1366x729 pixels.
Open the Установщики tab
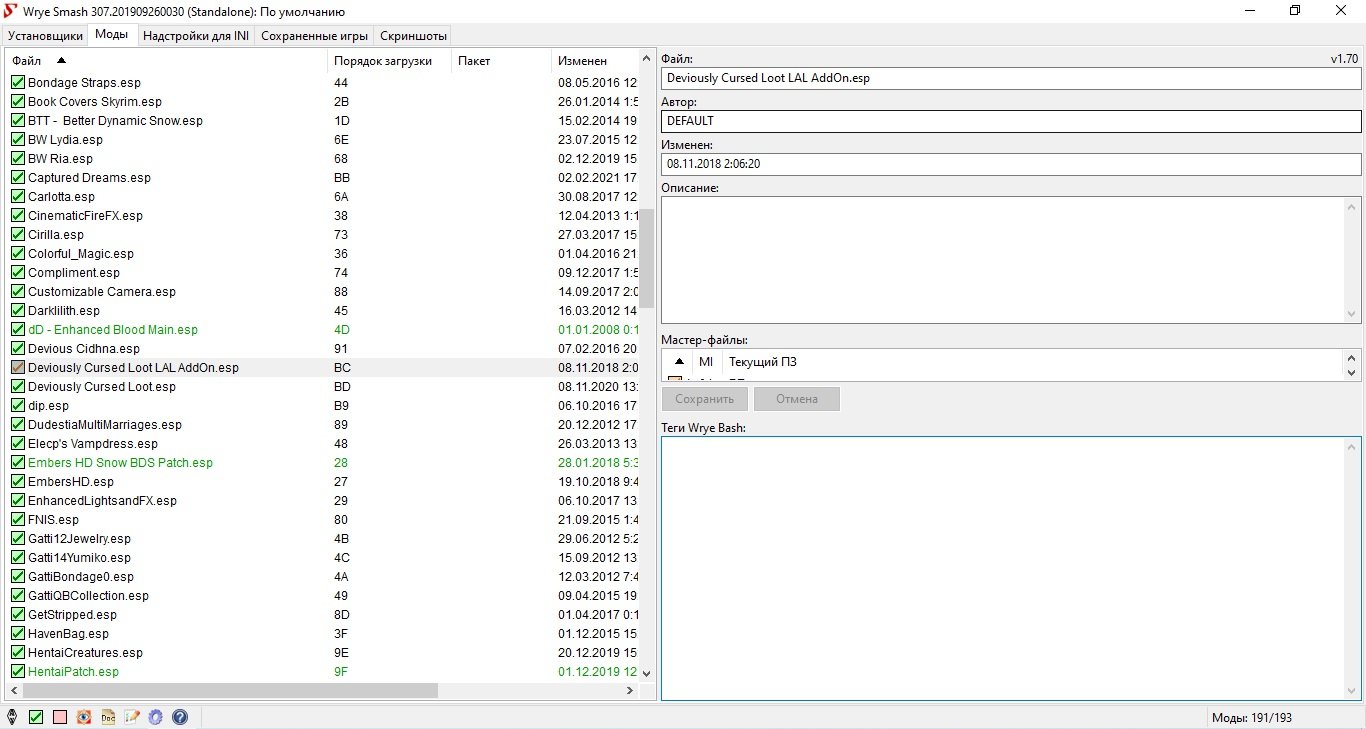(x=45, y=36)
